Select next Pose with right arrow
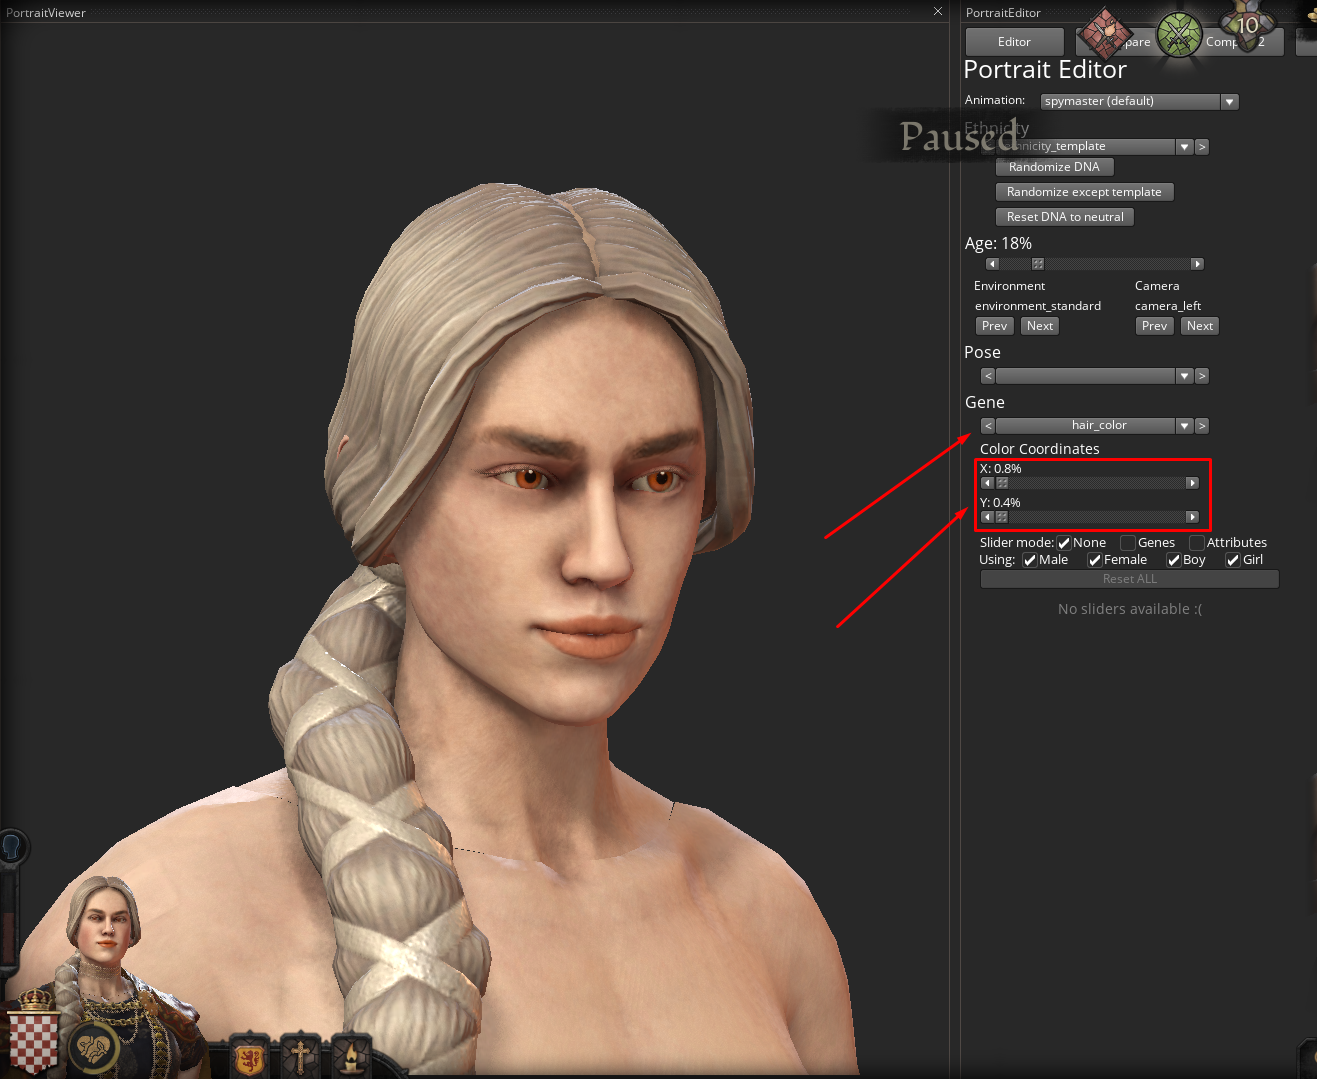The width and height of the screenshot is (1317, 1079). [1202, 376]
